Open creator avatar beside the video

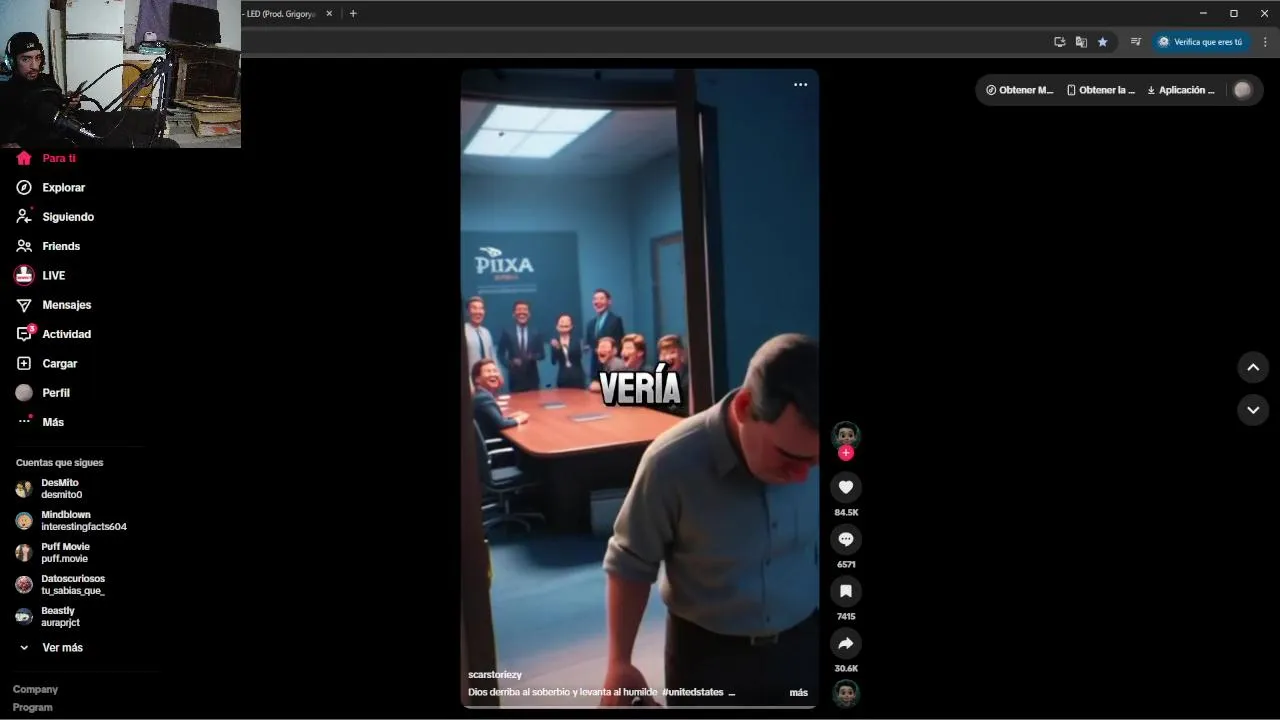[x=846, y=434]
